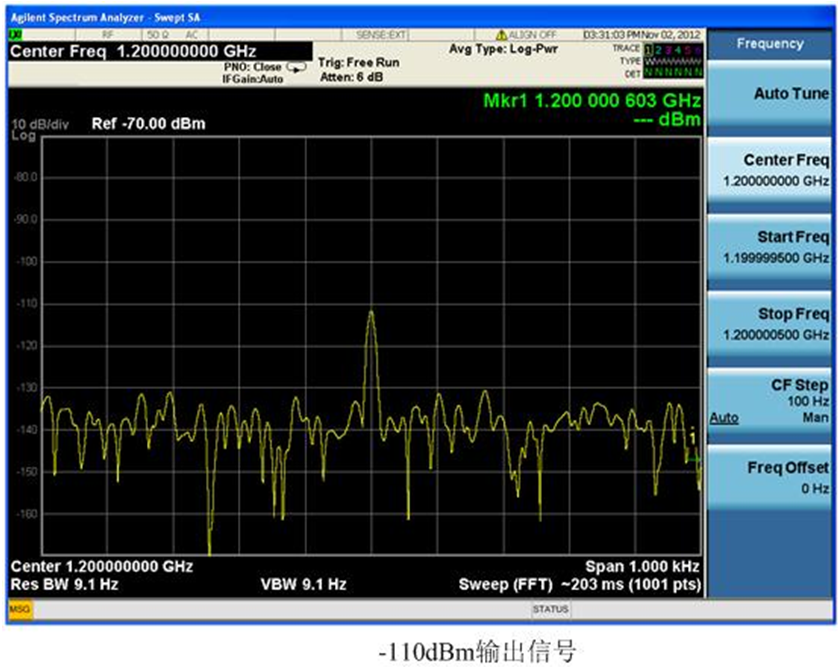Click the Mkr1 frequency readout
This screenshot has width=838, height=667.
pos(591,102)
